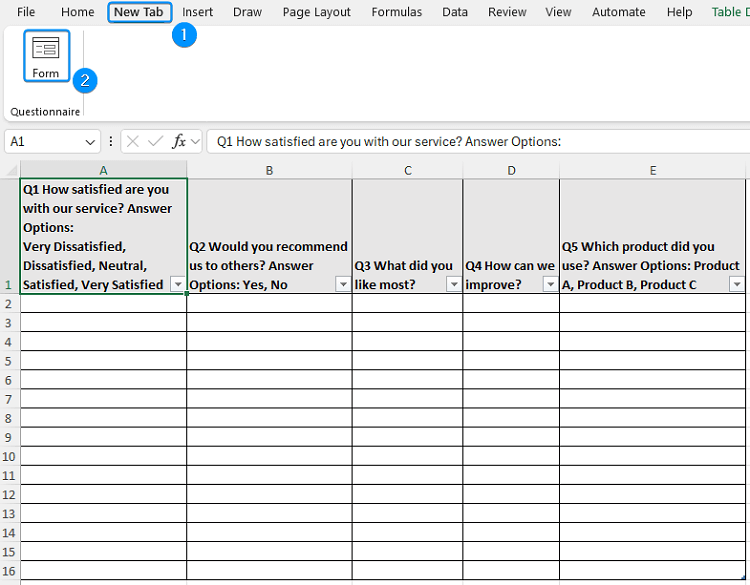Open Insert Function fx button
The image size is (750, 585).
pos(179,142)
